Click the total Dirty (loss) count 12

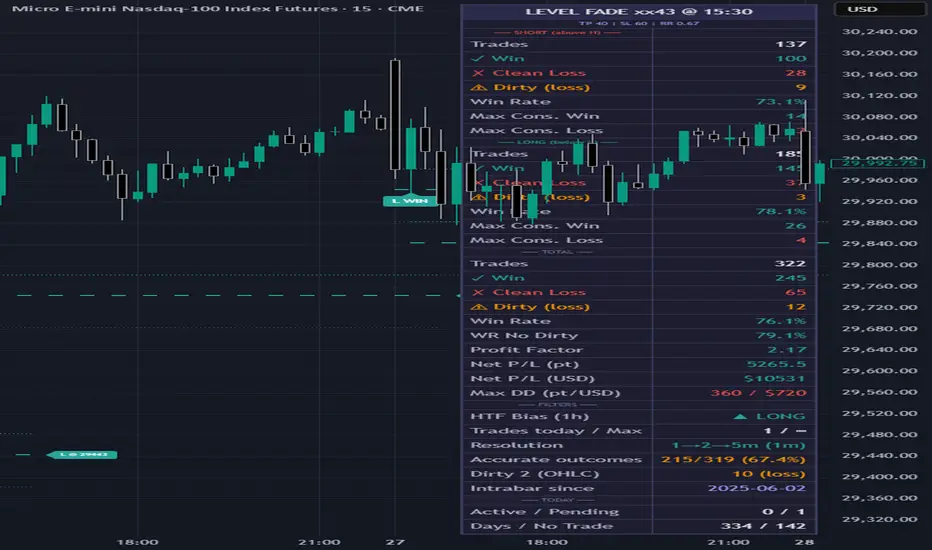[796, 307]
